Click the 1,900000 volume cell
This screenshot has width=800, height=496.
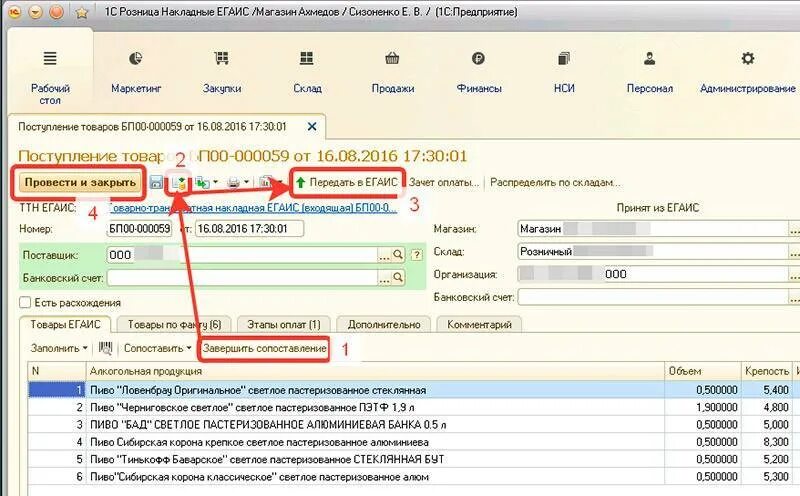(x=703, y=407)
